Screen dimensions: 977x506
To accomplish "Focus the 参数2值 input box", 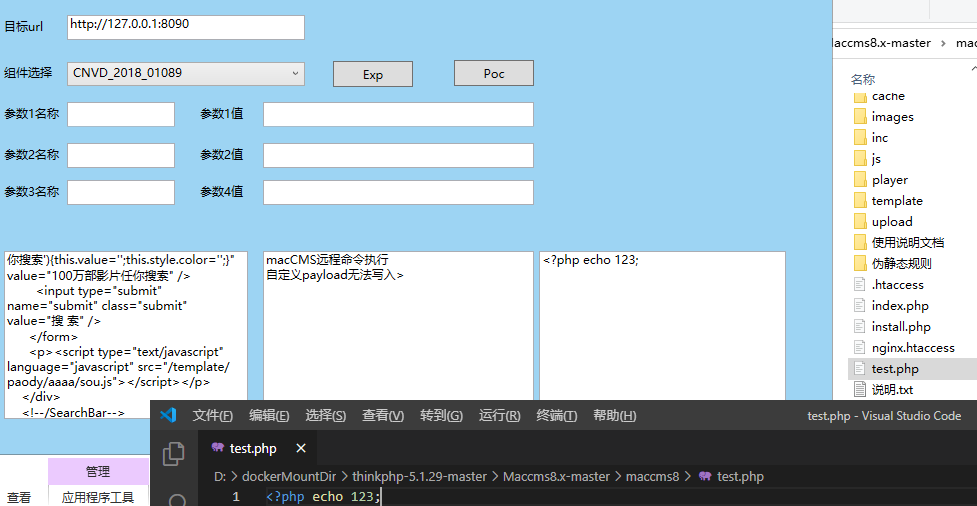I will tap(398, 155).
